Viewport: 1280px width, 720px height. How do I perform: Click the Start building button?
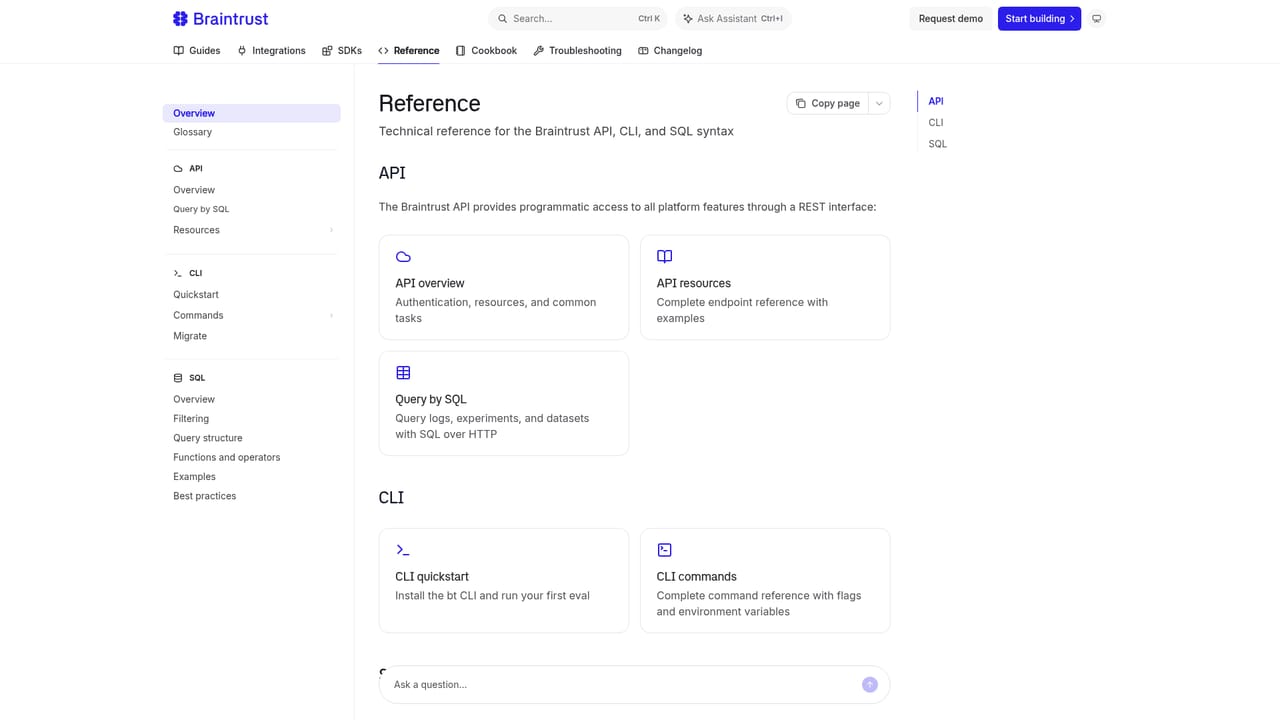(1039, 19)
